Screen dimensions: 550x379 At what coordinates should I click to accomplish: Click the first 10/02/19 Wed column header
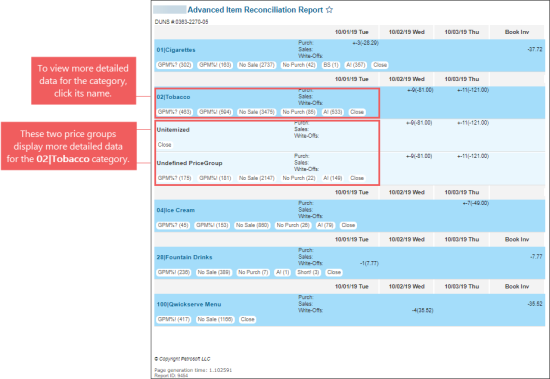tap(407, 32)
